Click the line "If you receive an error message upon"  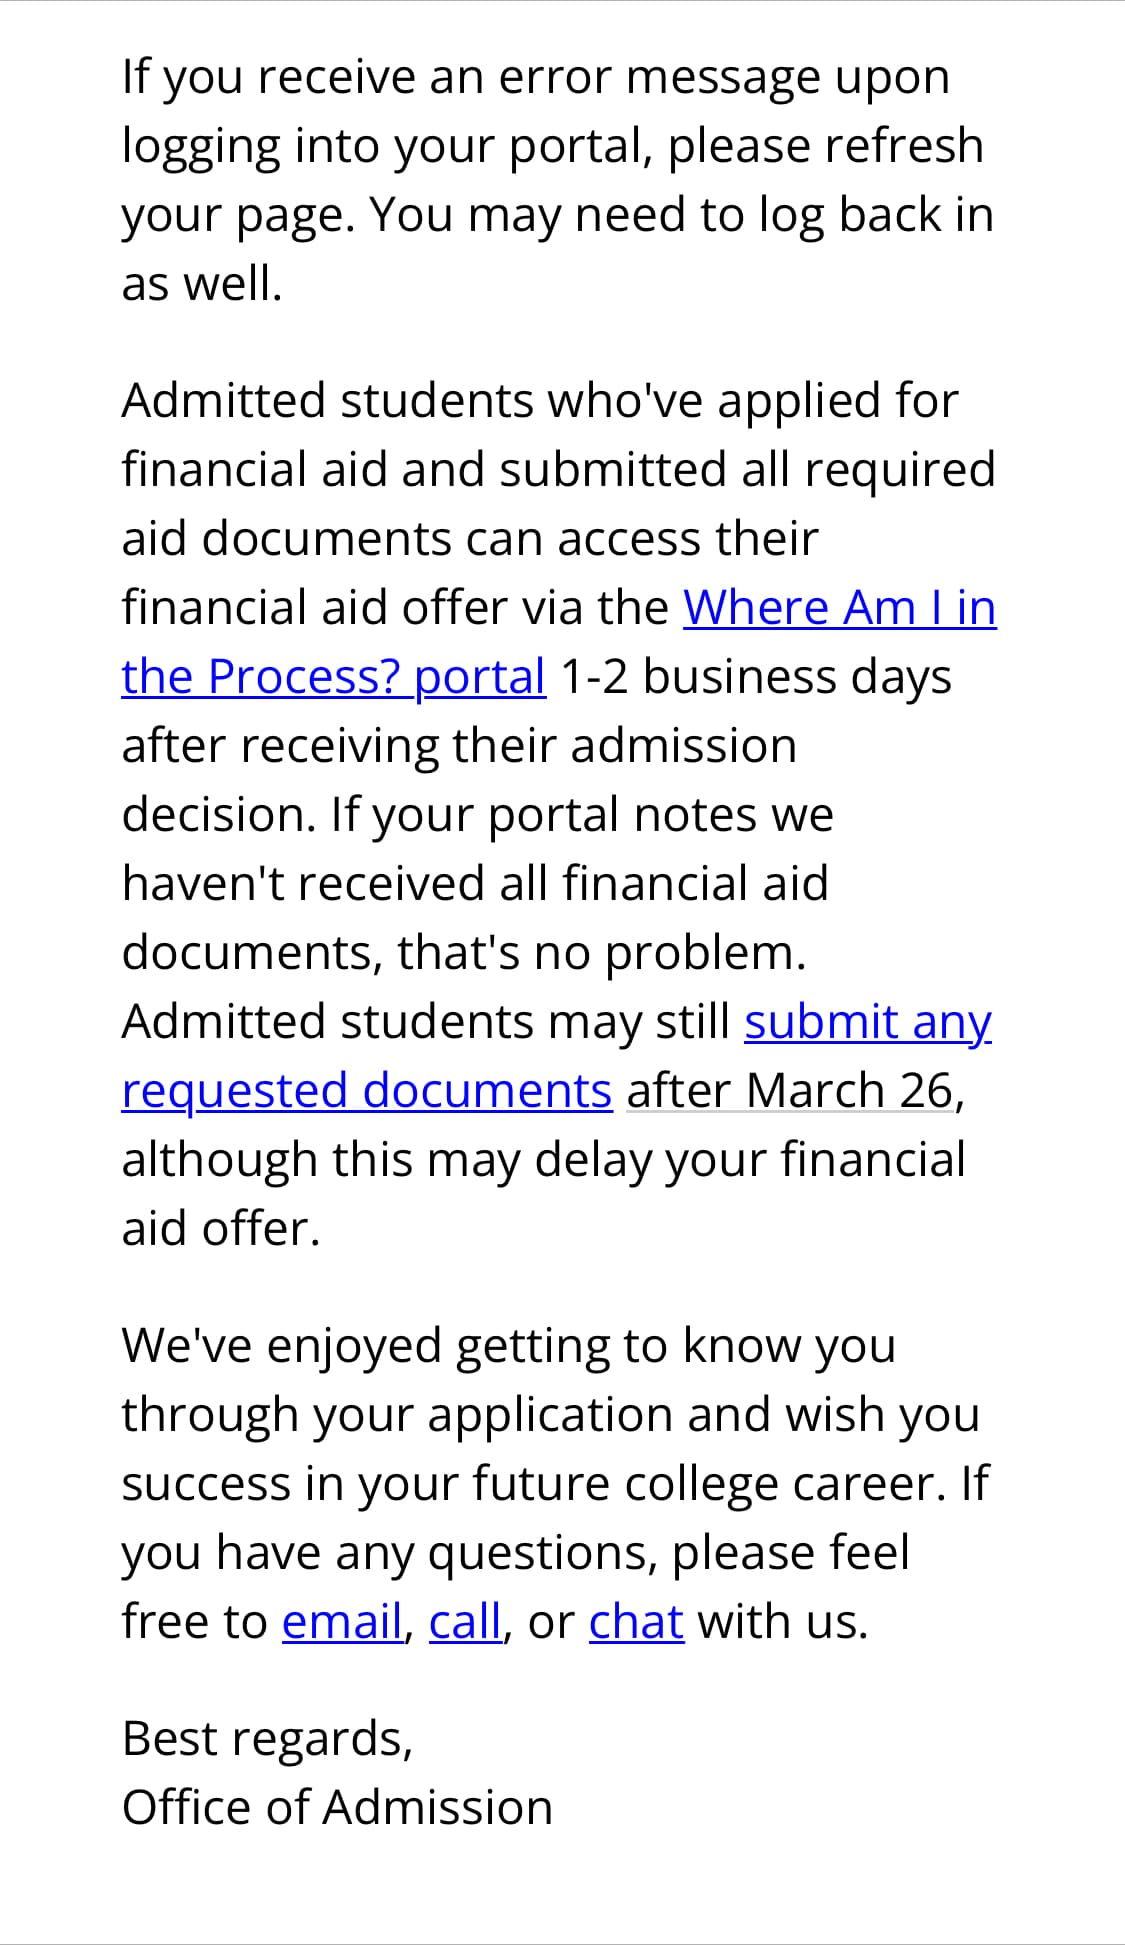(x=535, y=77)
